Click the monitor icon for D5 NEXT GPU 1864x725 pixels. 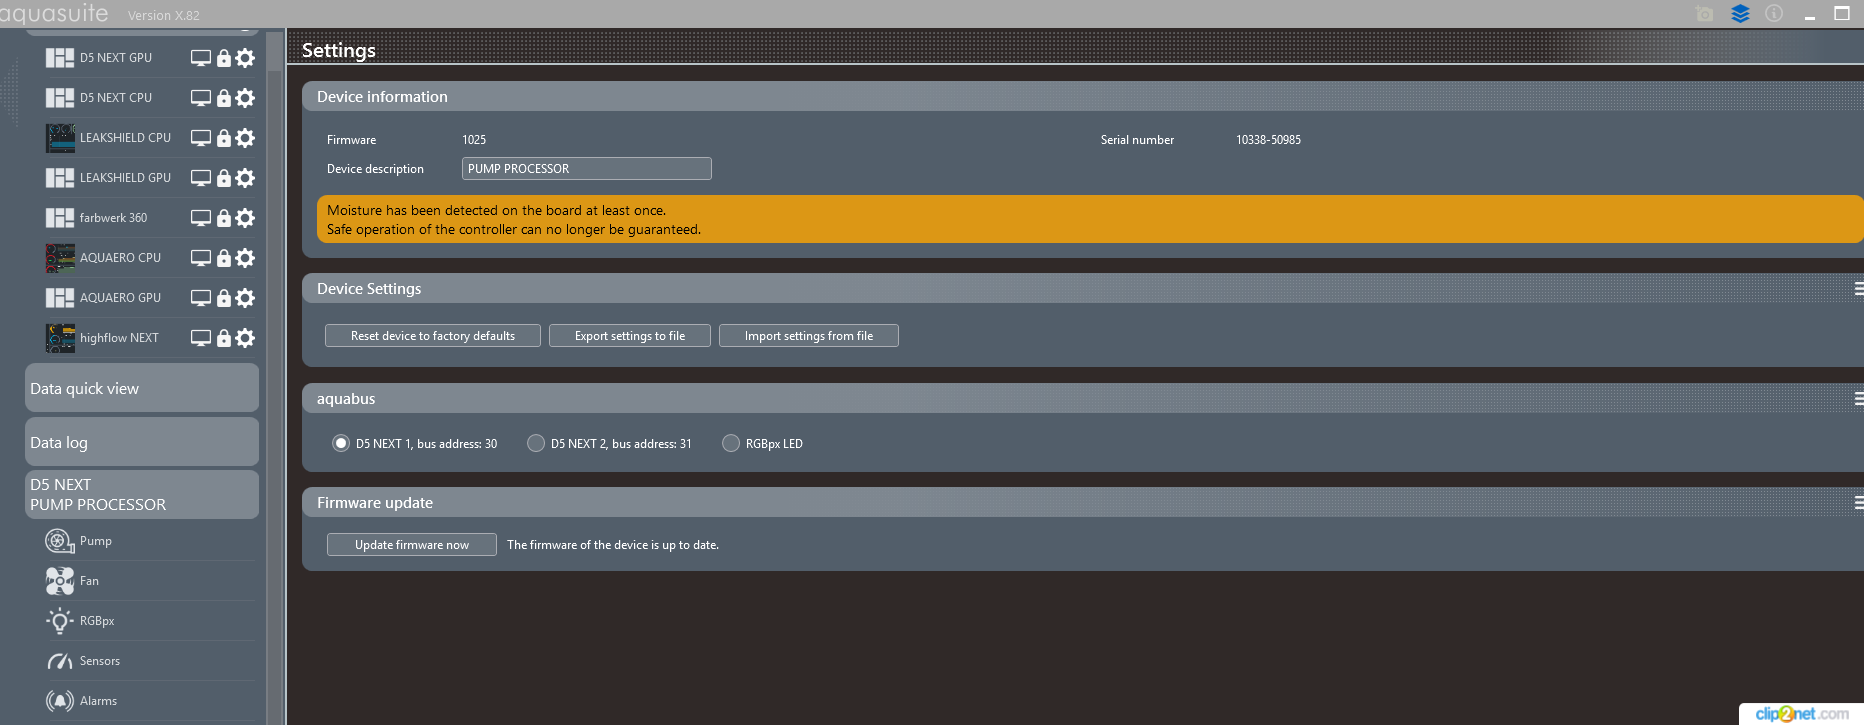click(201, 58)
